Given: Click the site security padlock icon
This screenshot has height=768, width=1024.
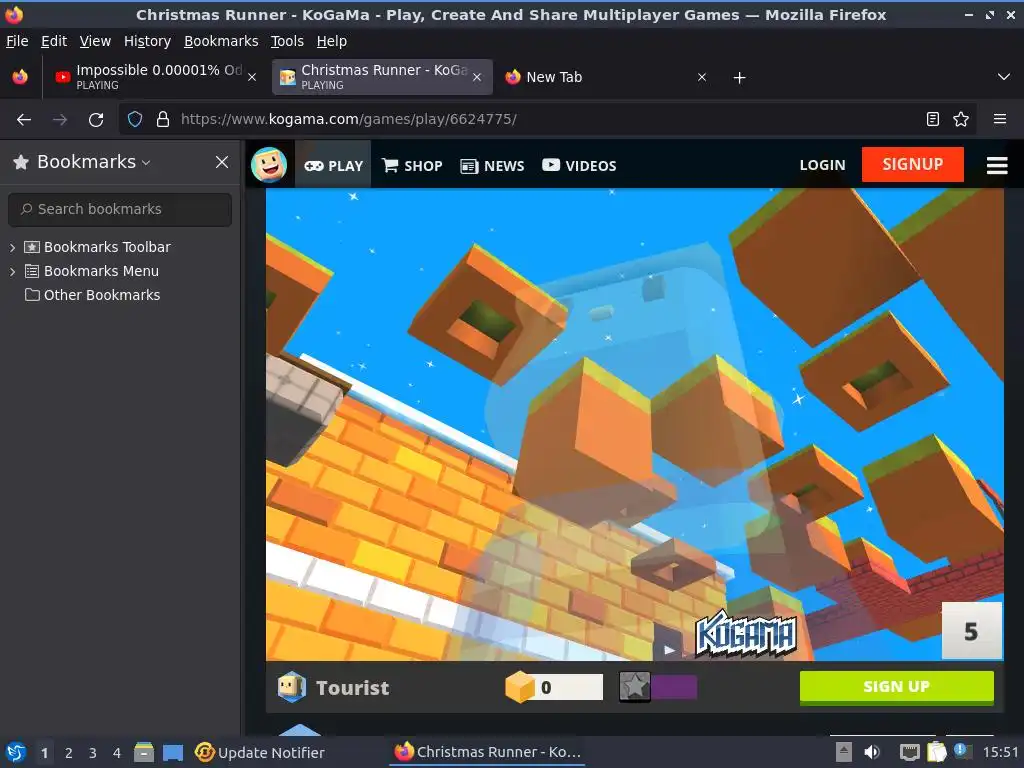Looking at the screenshot, I should (x=163, y=120).
